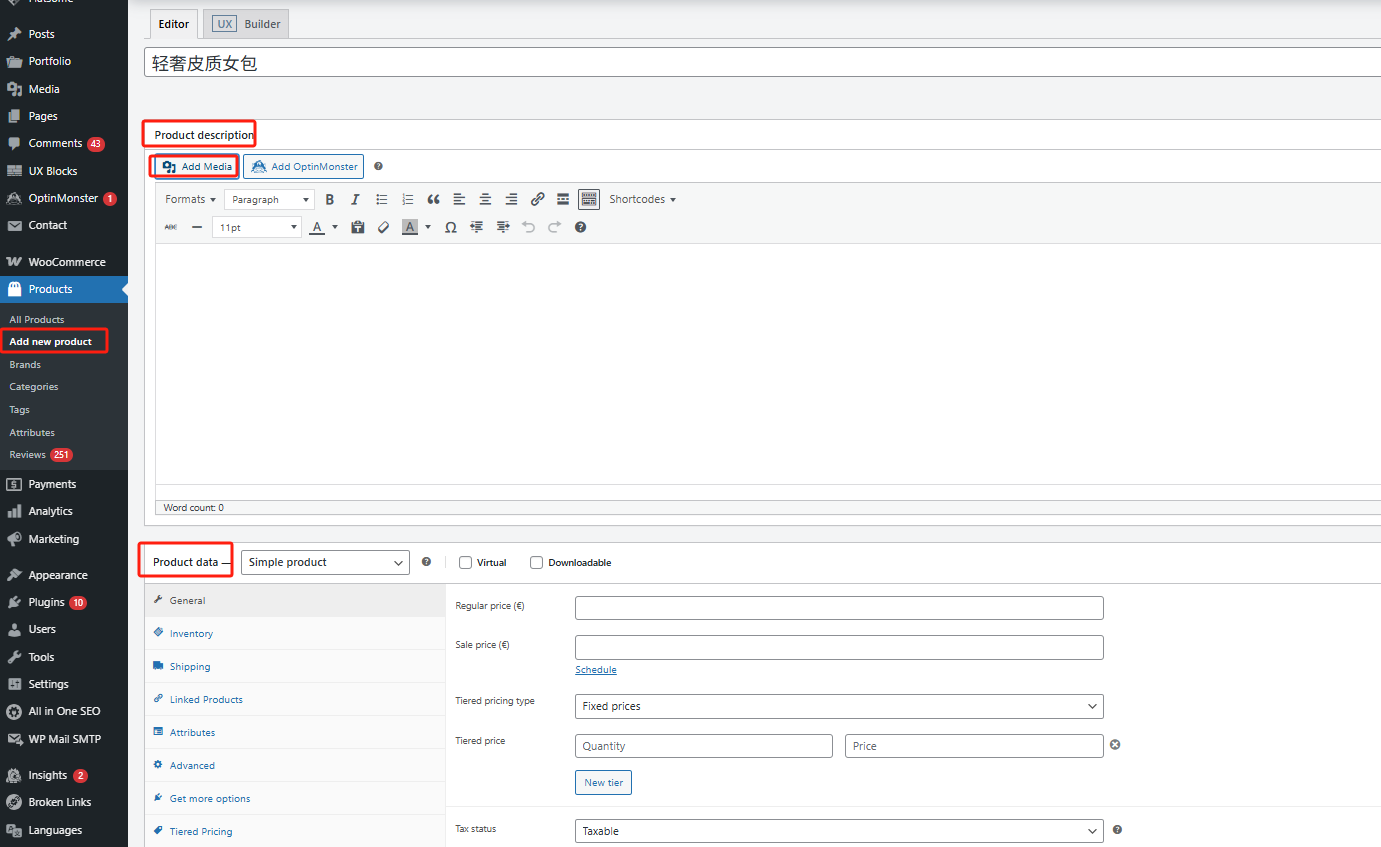Expand the Tiered pricing type dropdown
This screenshot has height=847, width=1381.
coord(839,706)
